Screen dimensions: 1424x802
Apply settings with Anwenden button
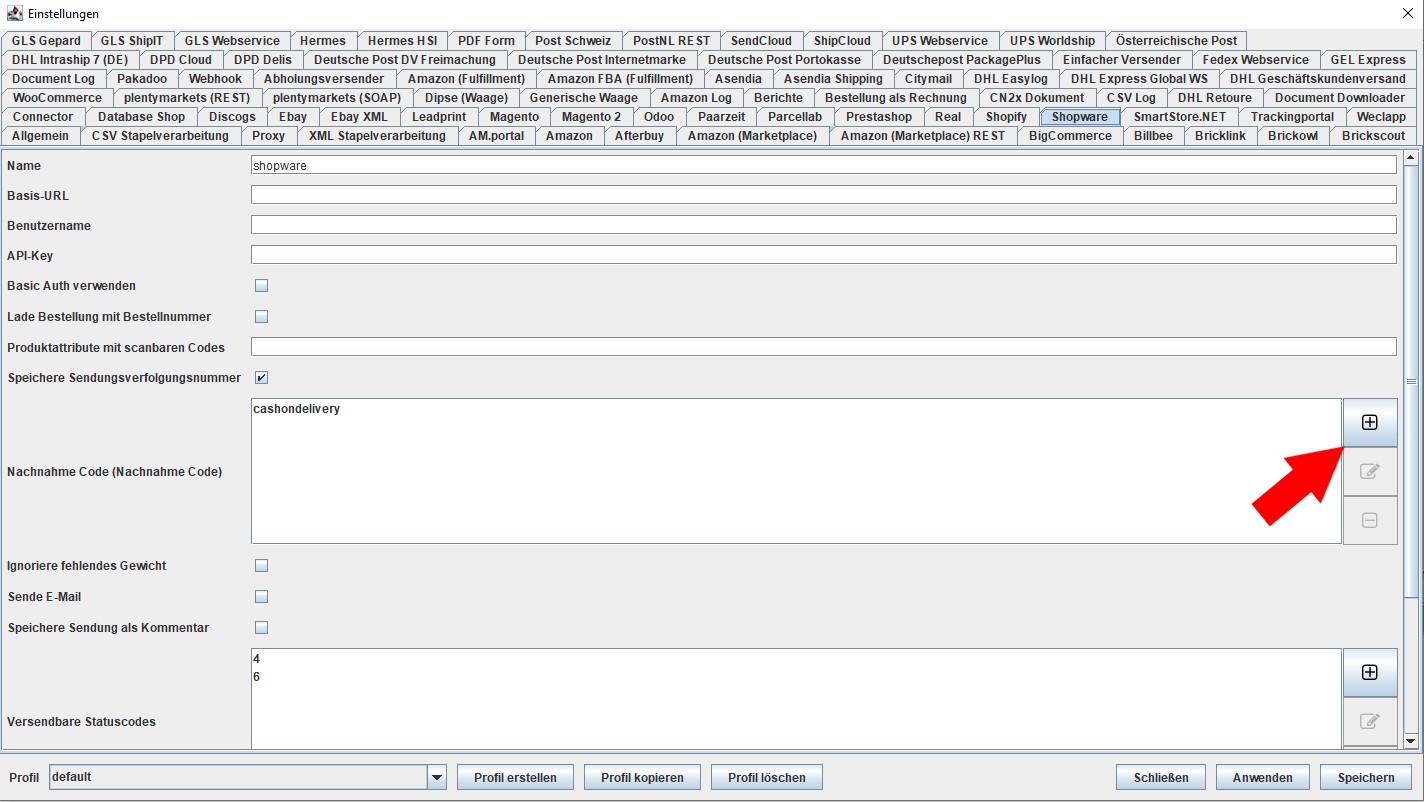[1263, 777]
